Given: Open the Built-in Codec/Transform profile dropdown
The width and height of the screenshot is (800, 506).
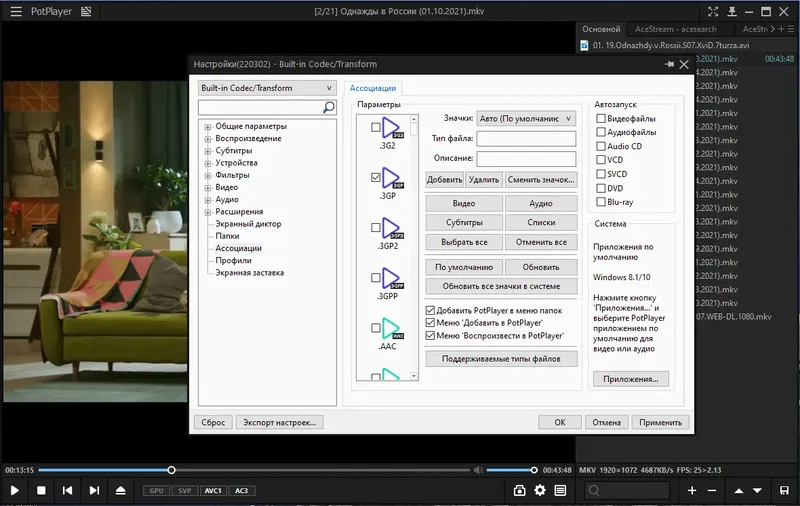Looking at the screenshot, I should pos(267,88).
